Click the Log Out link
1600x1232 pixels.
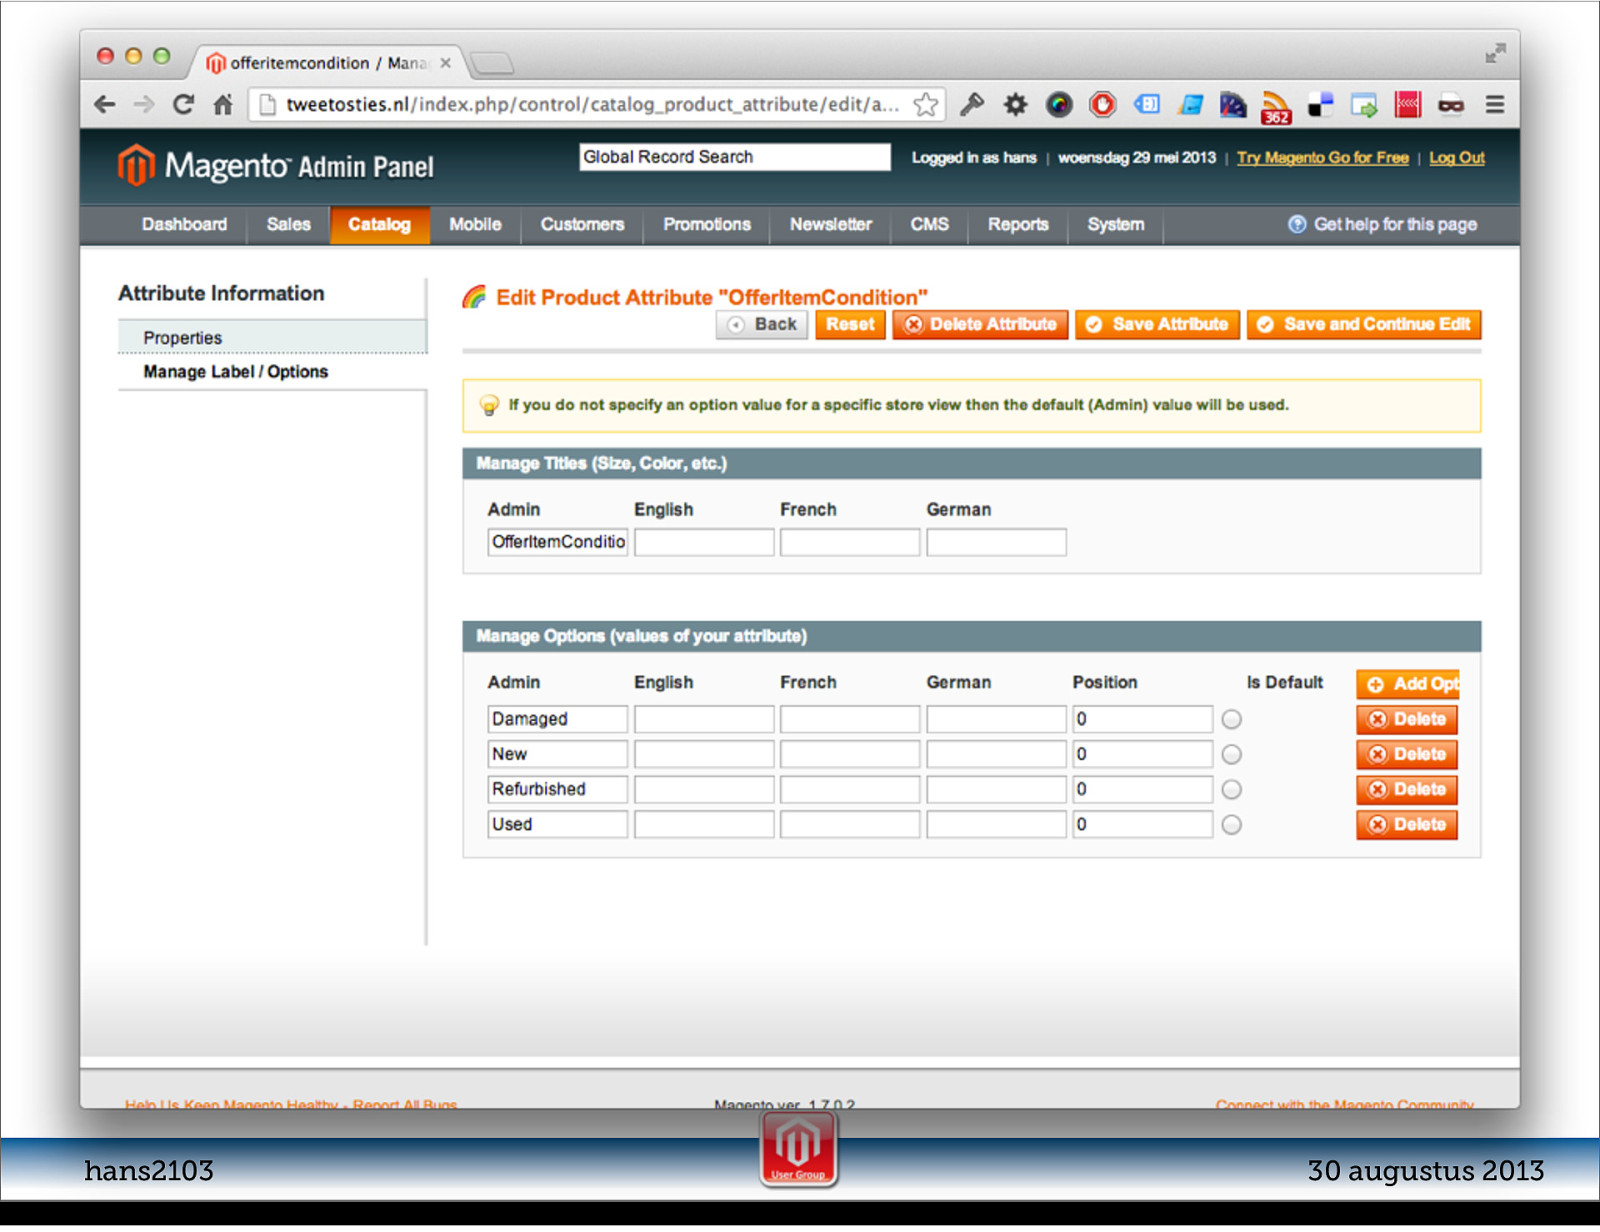[1456, 158]
